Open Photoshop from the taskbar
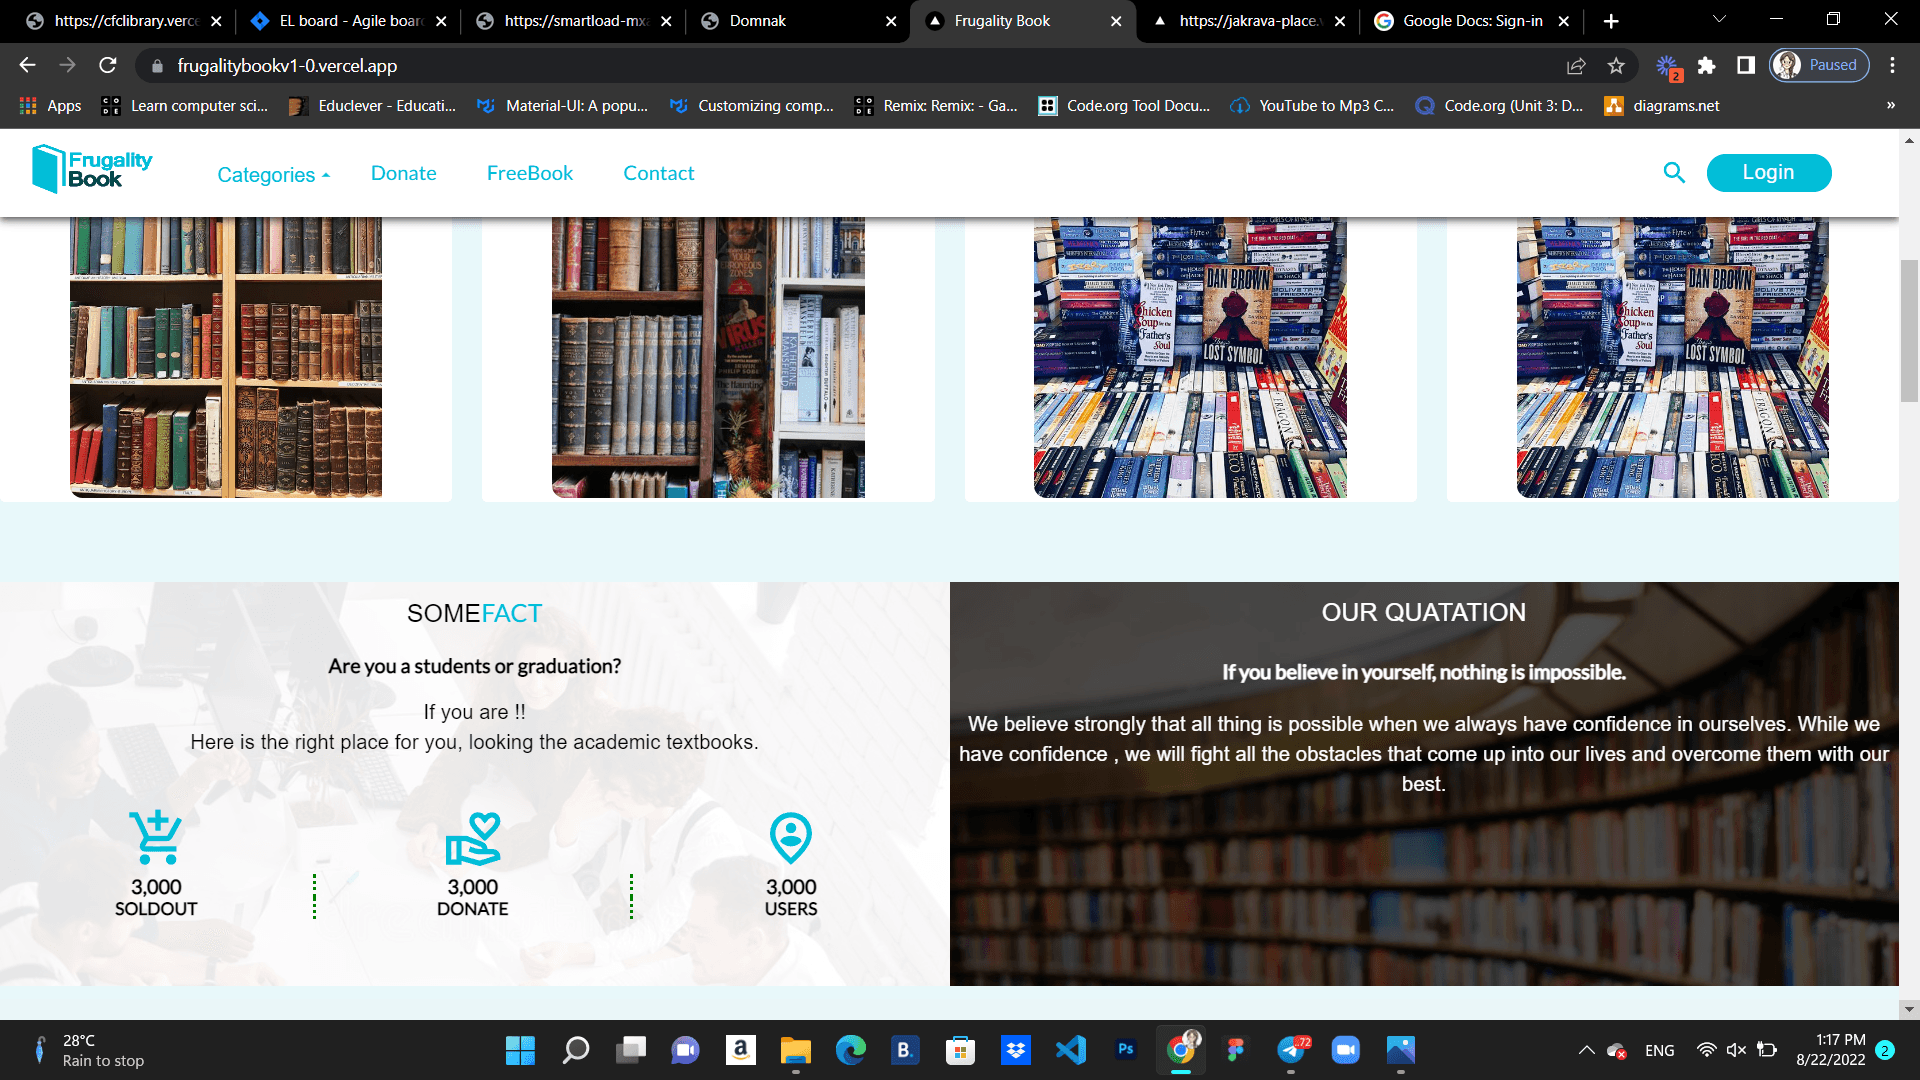Screen dimensions: 1920x1080 1126,1050
